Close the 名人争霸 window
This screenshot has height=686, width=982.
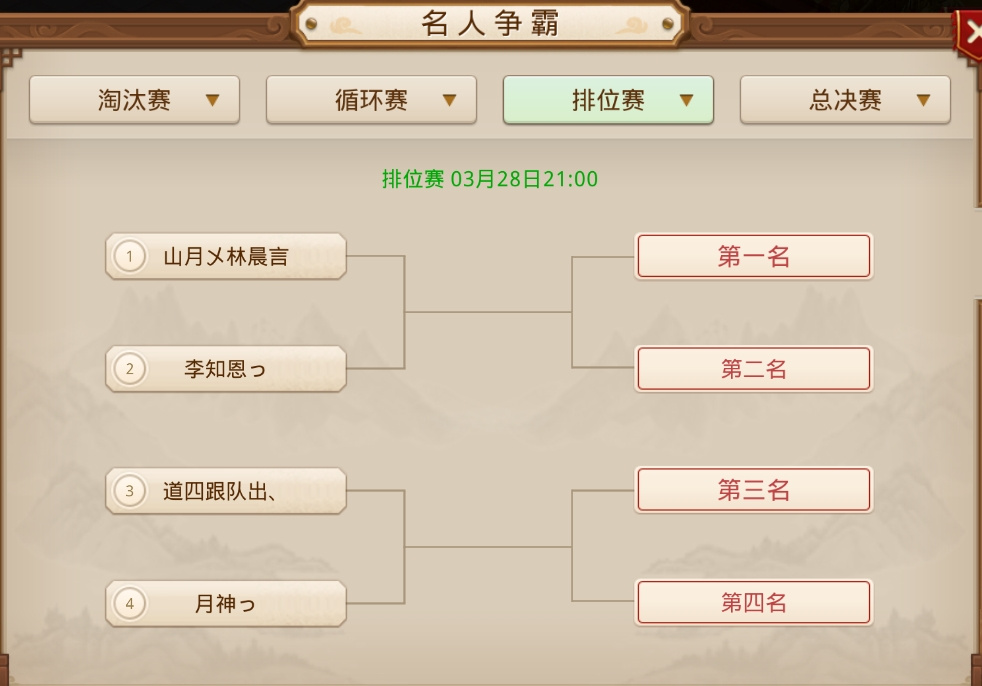click(x=969, y=31)
